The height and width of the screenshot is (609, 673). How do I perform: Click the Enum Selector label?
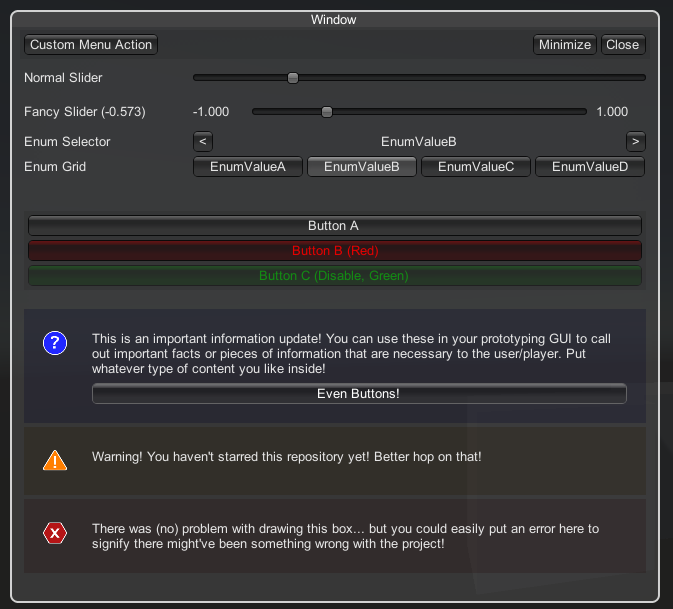67,142
